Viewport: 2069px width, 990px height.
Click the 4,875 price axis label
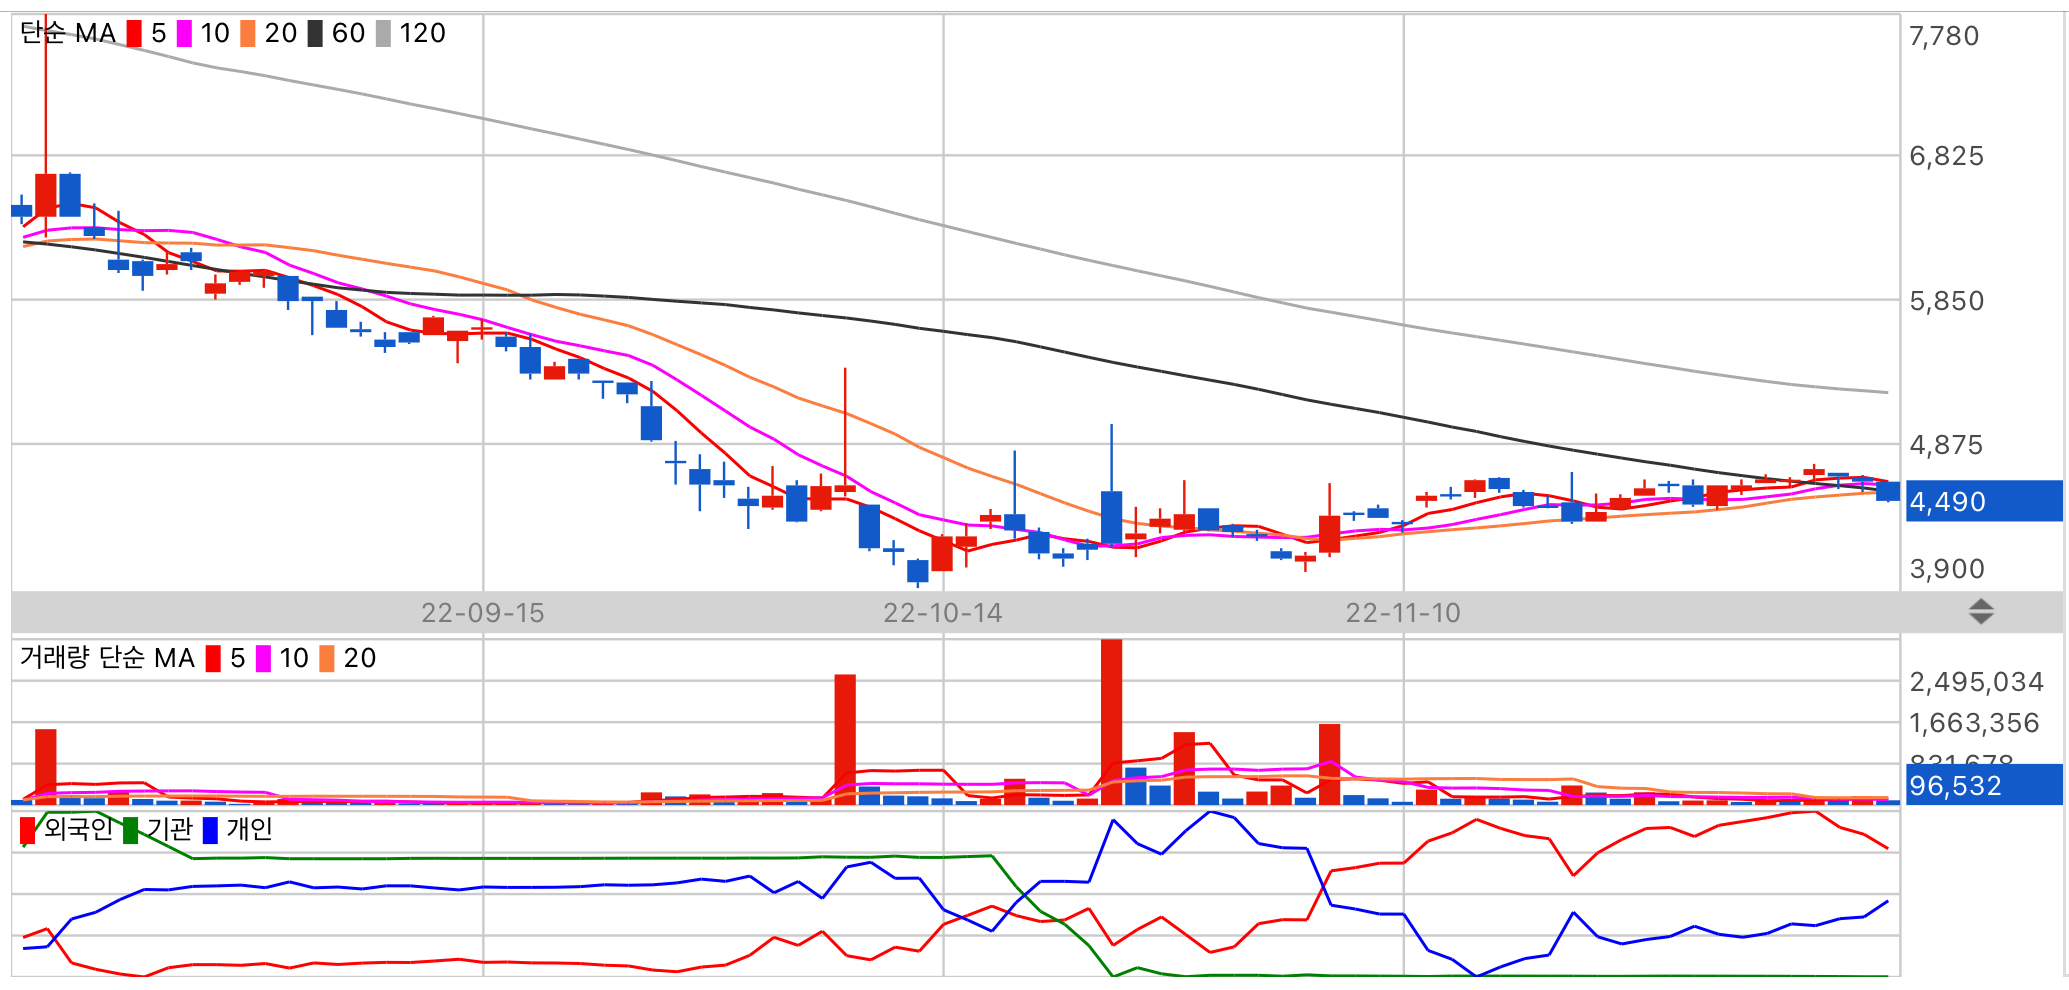(x=1946, y=445)
